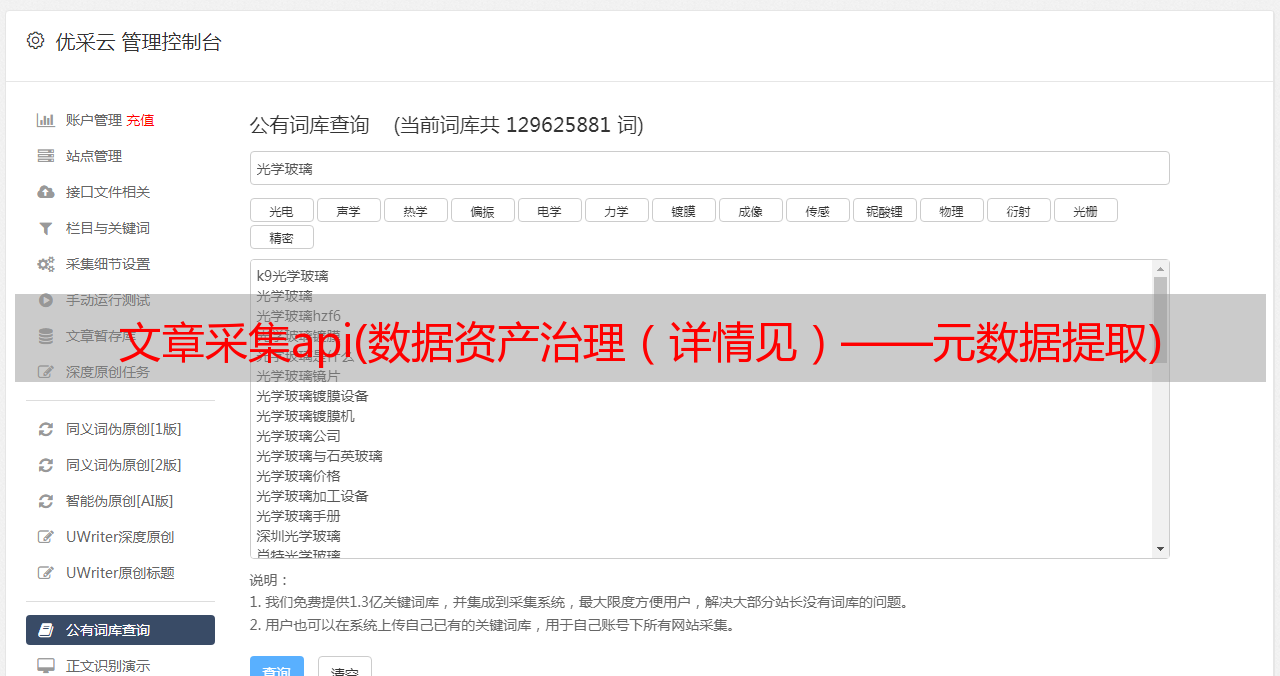The width and height of the screenshot is (1280, 676).
Task: Click the 光学玻璃公司 result row
Action: [x=298, y=436]
